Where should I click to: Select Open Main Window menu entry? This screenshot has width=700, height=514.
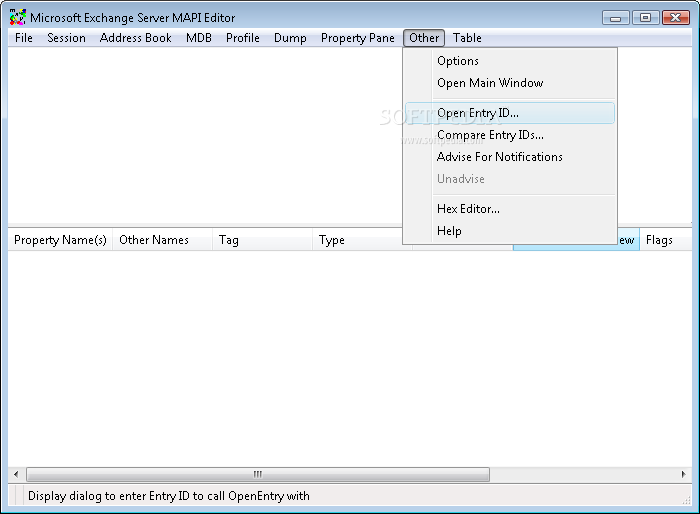(x=509, y=83)
